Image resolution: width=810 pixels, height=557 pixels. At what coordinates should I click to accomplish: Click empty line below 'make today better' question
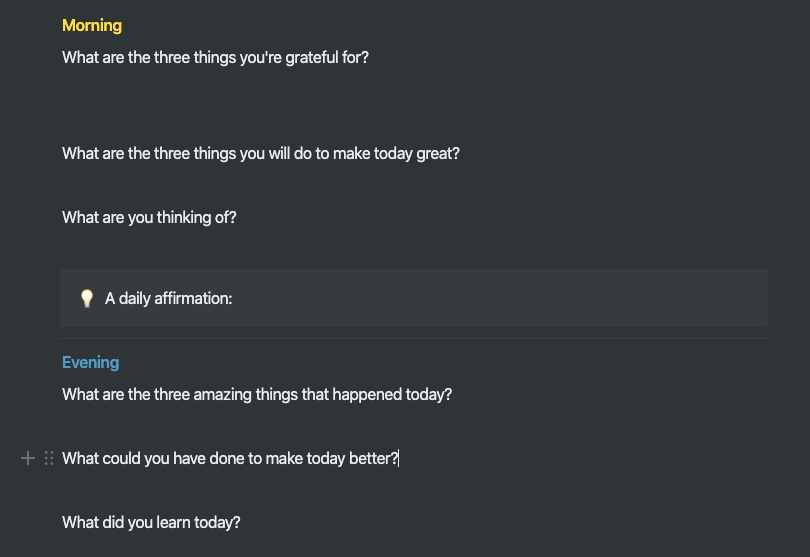pyautogui.click(x=414, y=490)
